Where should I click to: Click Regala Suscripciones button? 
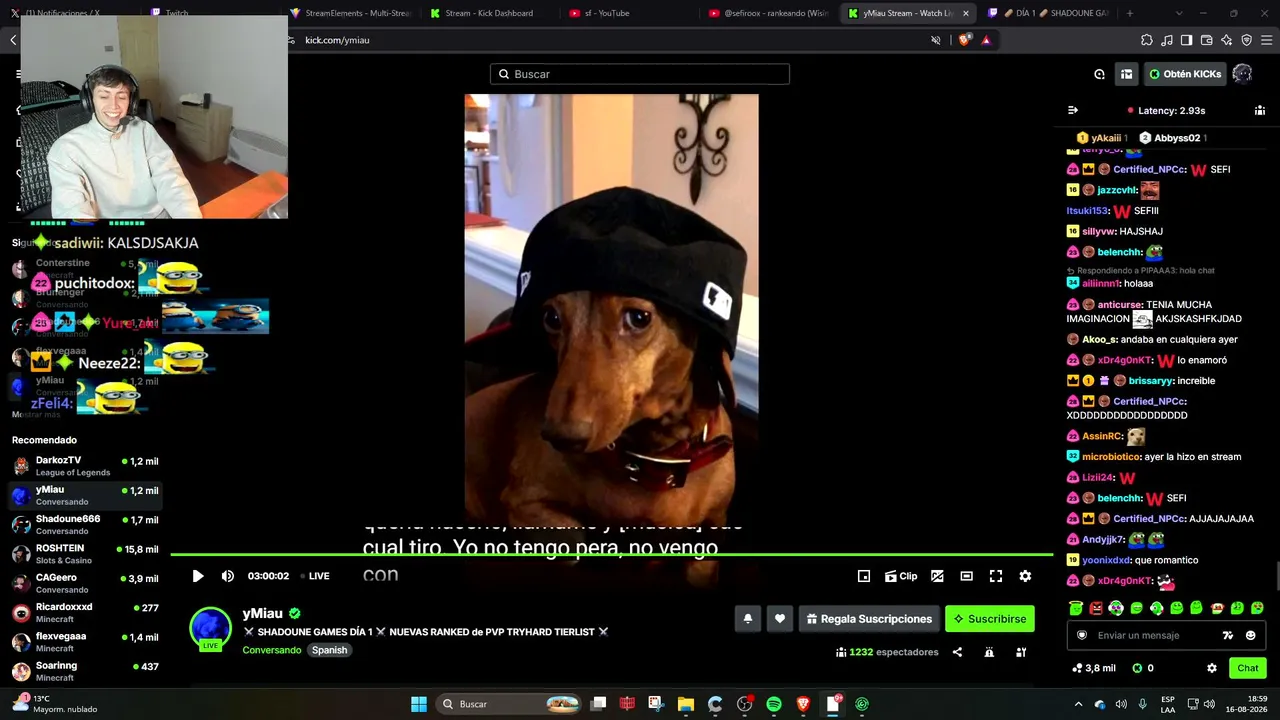pos(868,619)
